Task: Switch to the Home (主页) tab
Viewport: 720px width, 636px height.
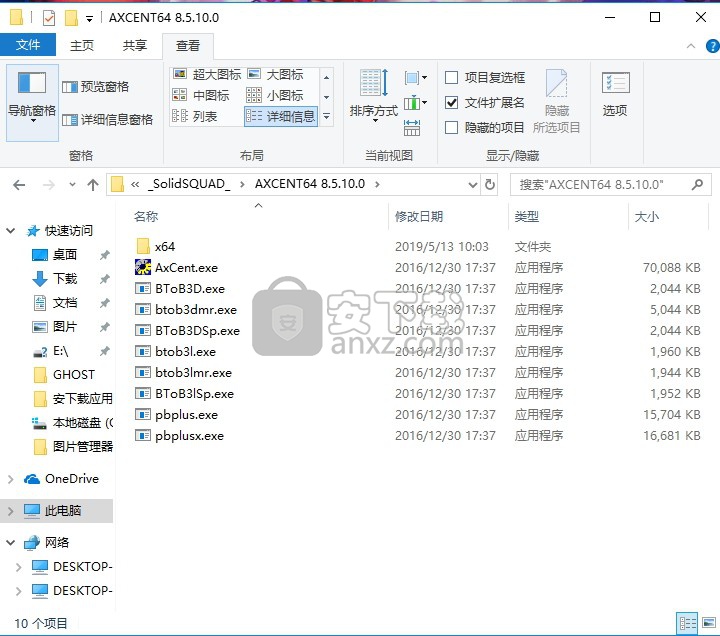Action: coord(82,45)
